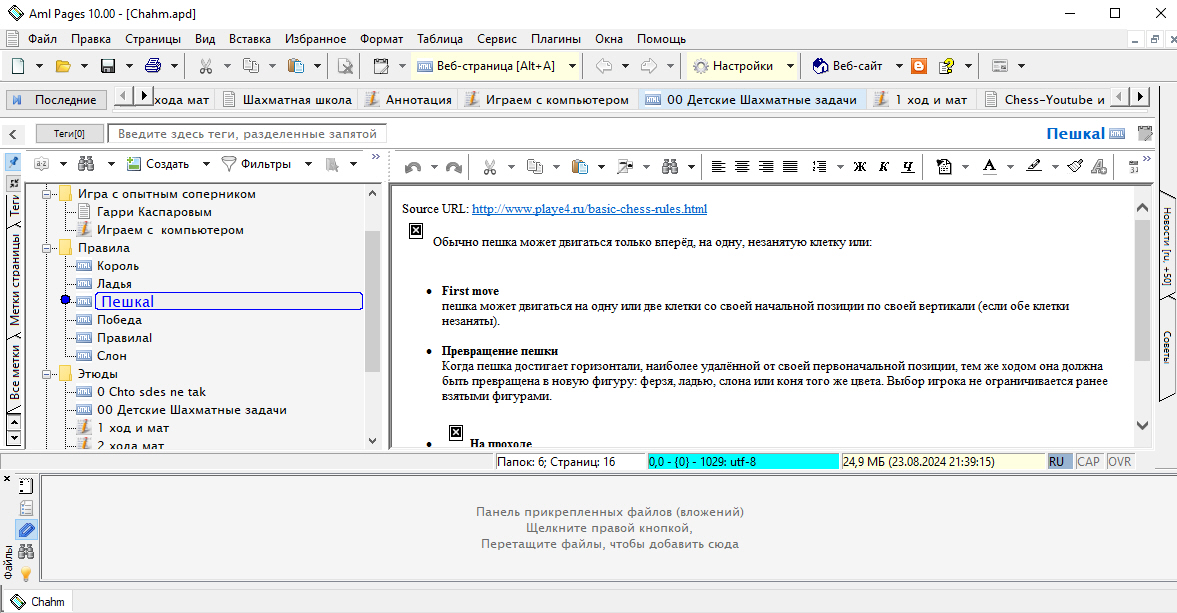Click the Print icon in main toolbar
The width and height of the screenshot is (1177, 613).
pos(153,66)
